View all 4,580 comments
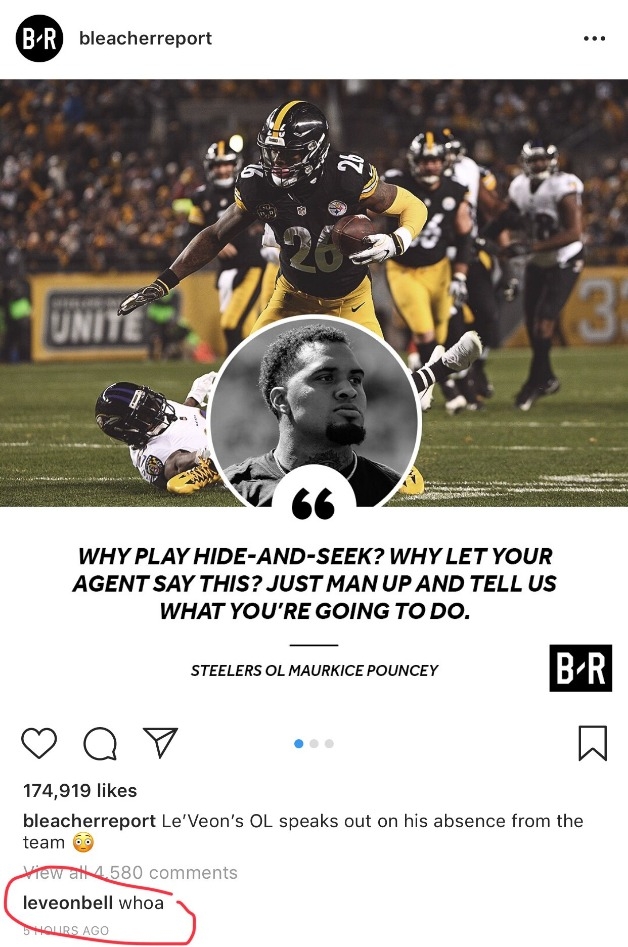628x947 pixels. pyautogui.click(x=130, y=872)
